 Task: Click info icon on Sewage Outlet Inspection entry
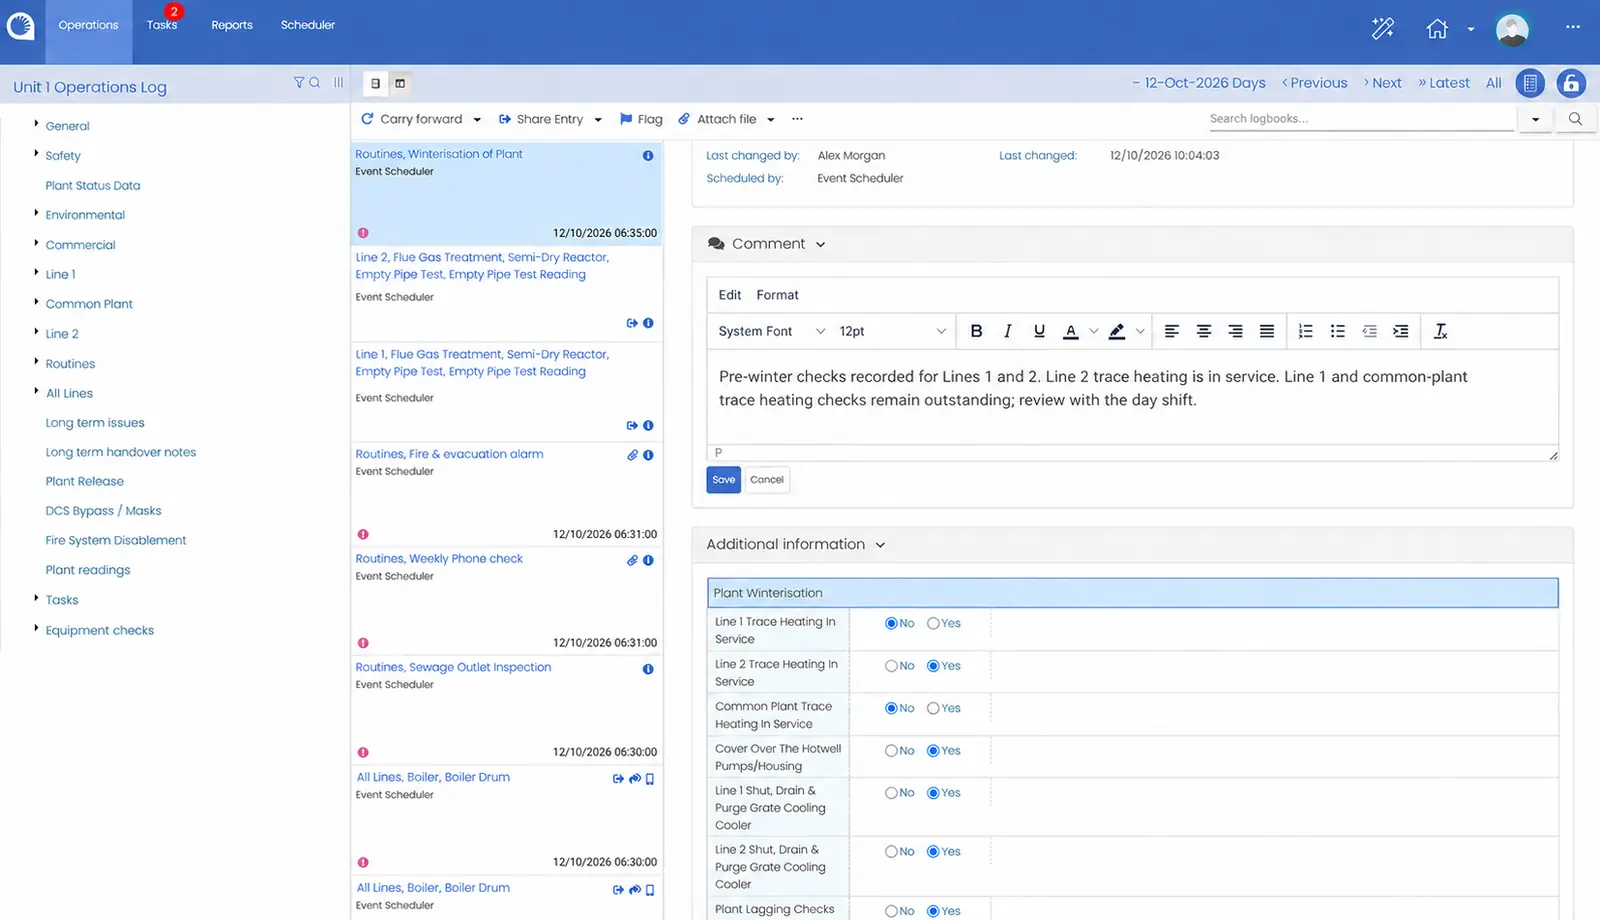pos(648,669)
